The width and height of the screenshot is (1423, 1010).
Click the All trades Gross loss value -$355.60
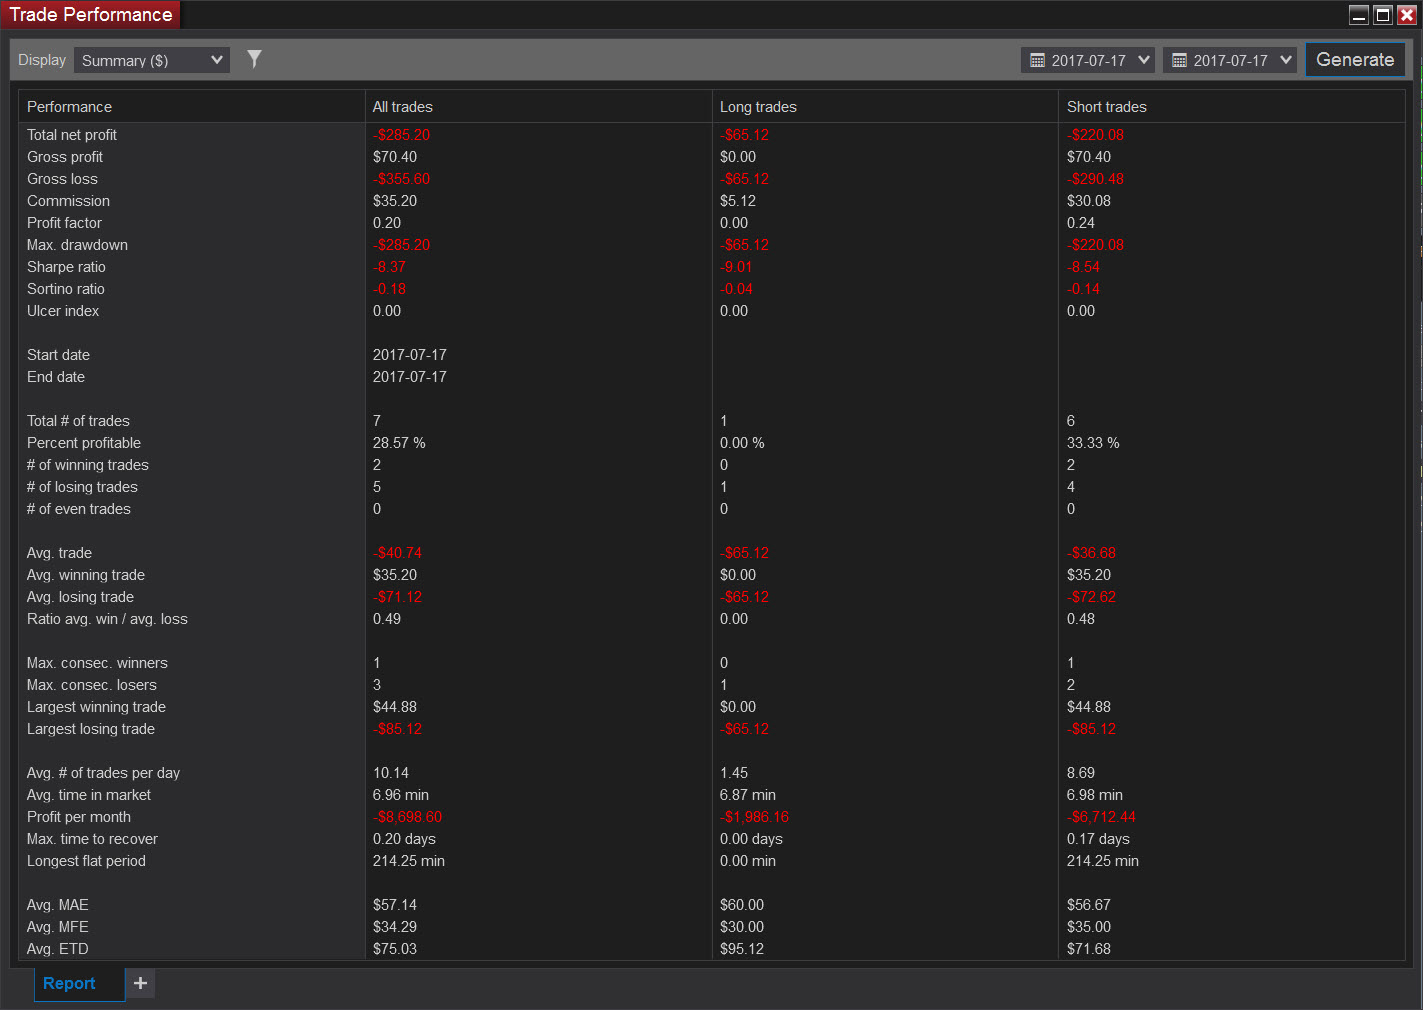402,179
